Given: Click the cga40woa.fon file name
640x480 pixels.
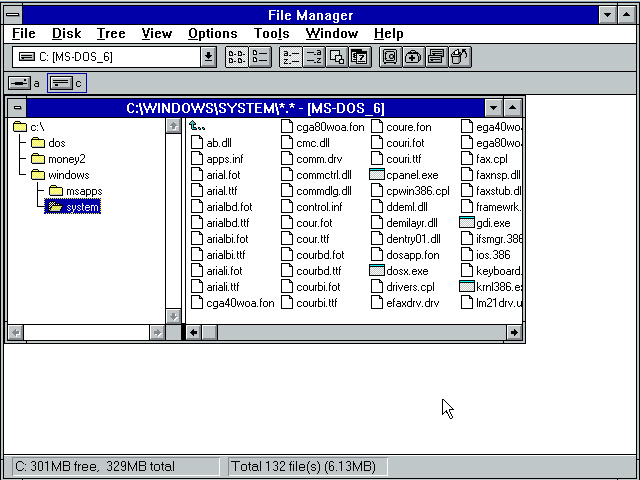Looking at the screenshot, I should tap(240, 303).
